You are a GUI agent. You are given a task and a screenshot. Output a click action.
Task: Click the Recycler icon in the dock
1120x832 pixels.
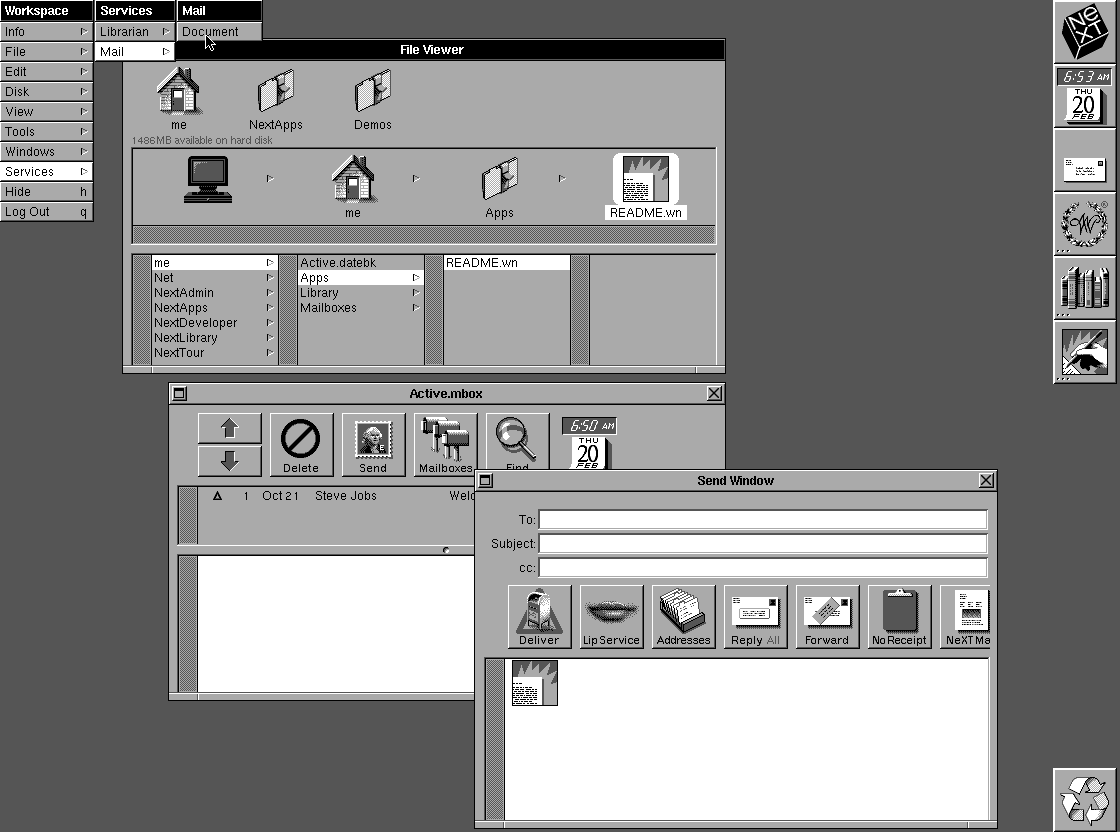(1084, 800)
